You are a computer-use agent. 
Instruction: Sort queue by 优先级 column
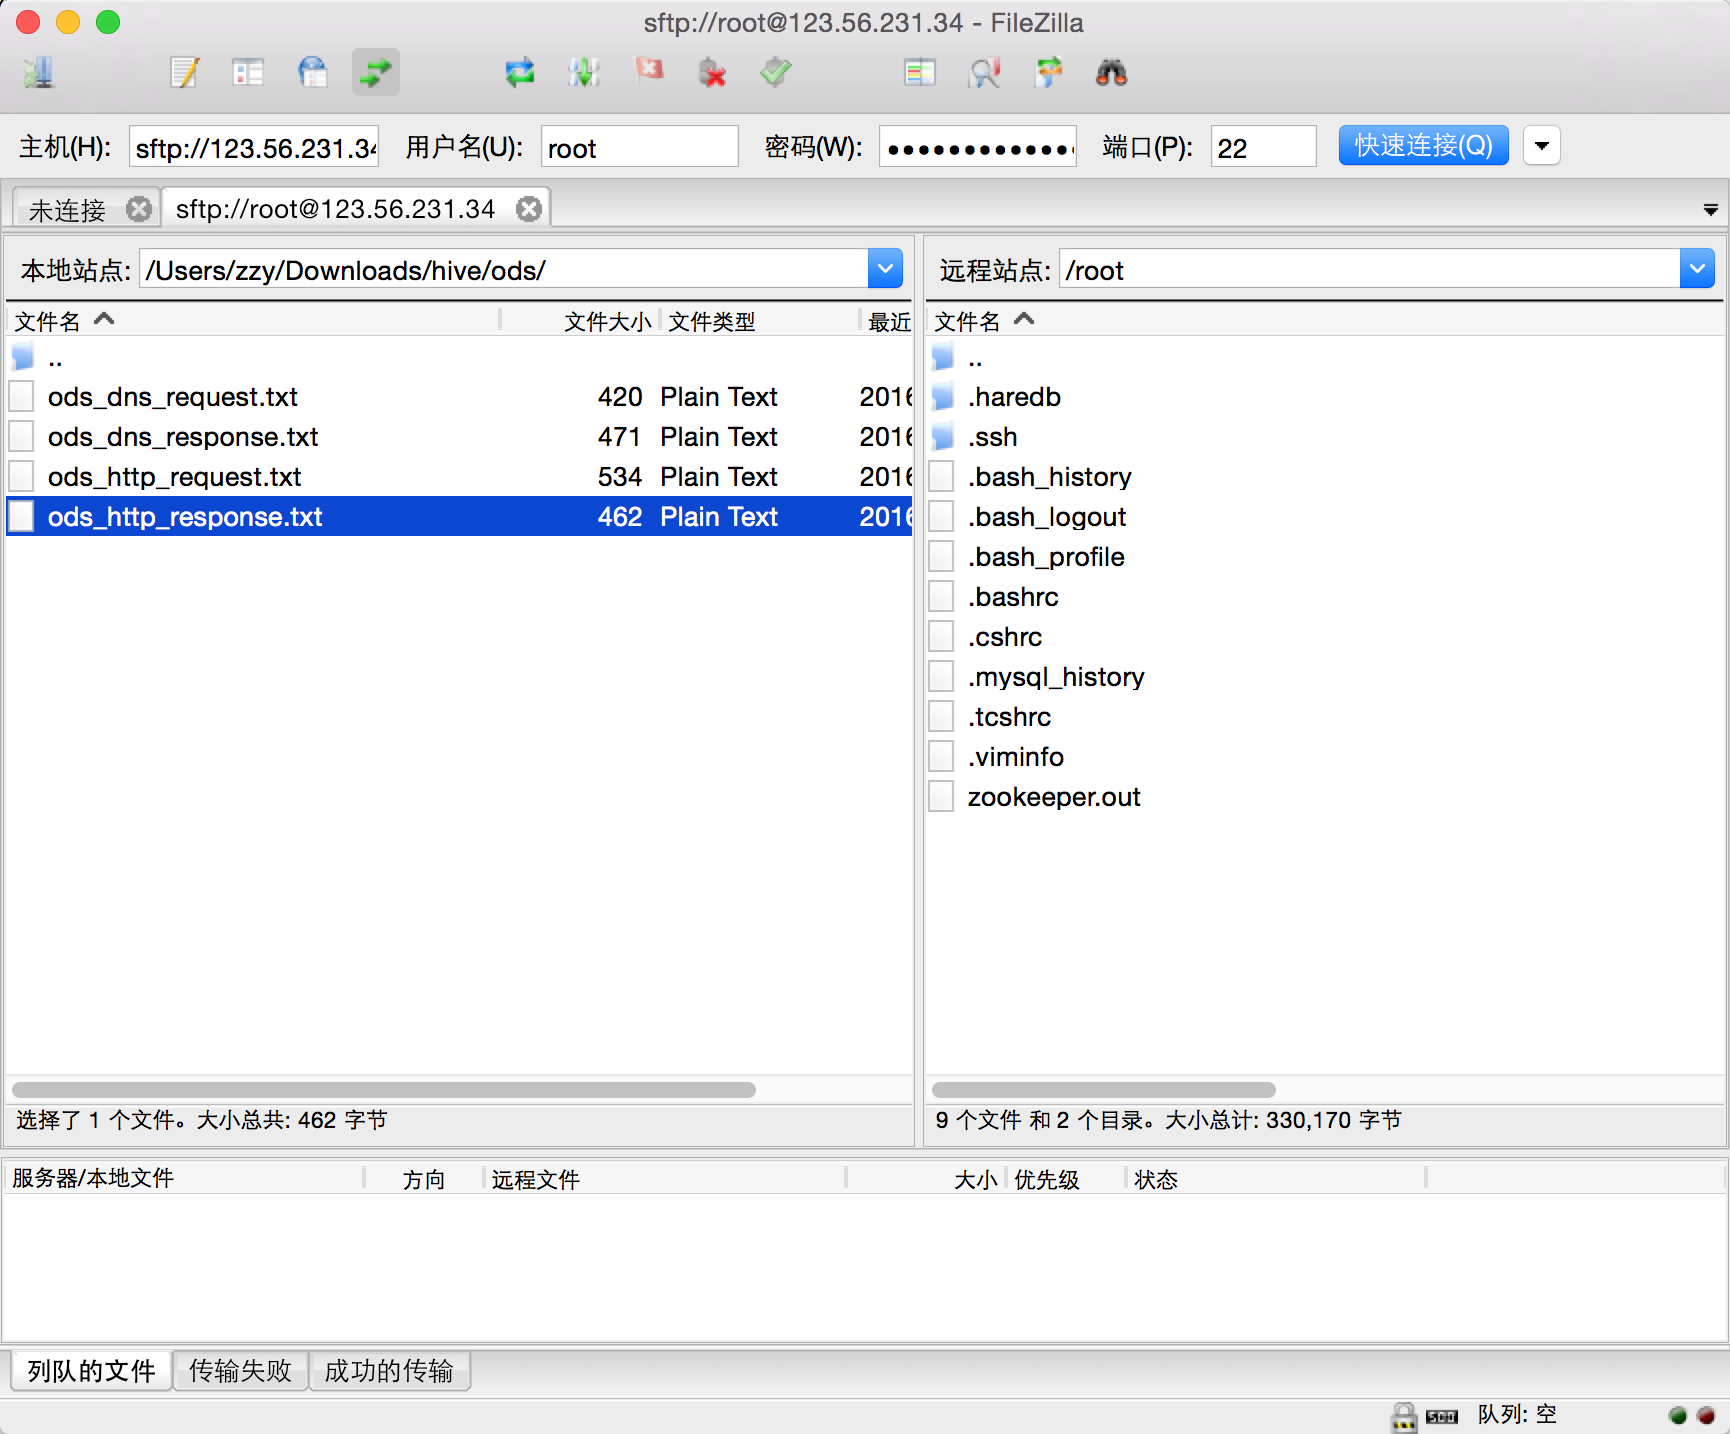1065,1178
